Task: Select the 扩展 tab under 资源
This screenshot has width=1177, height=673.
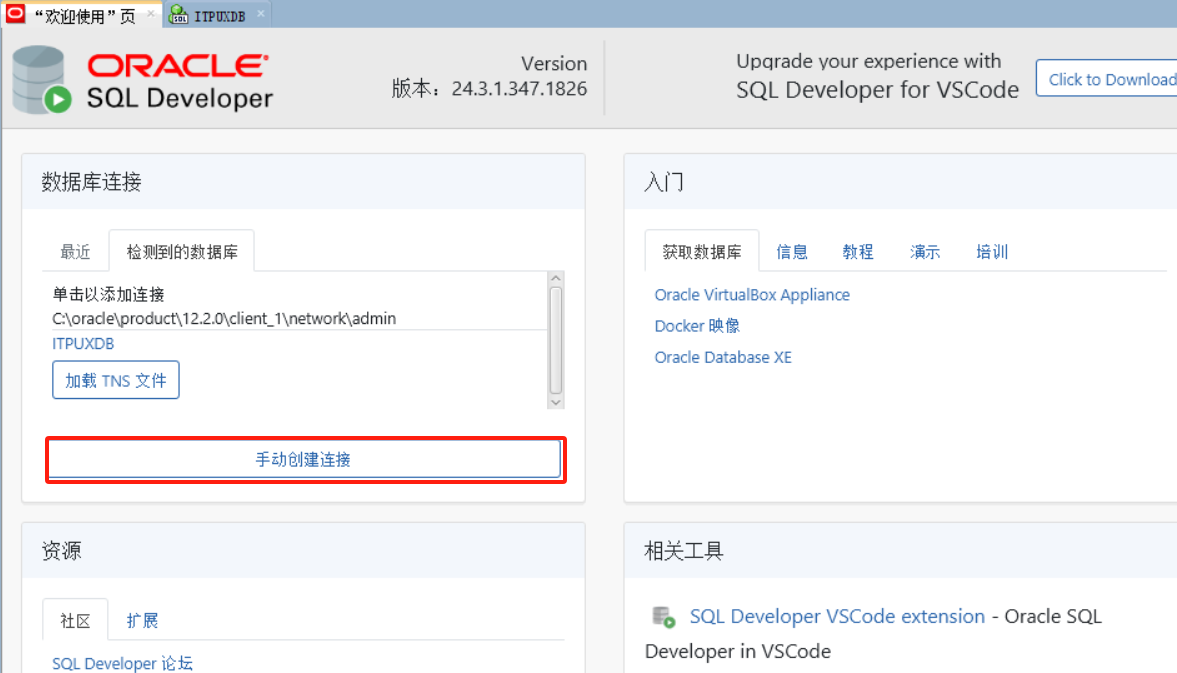Action: click(x=142, y=620)
